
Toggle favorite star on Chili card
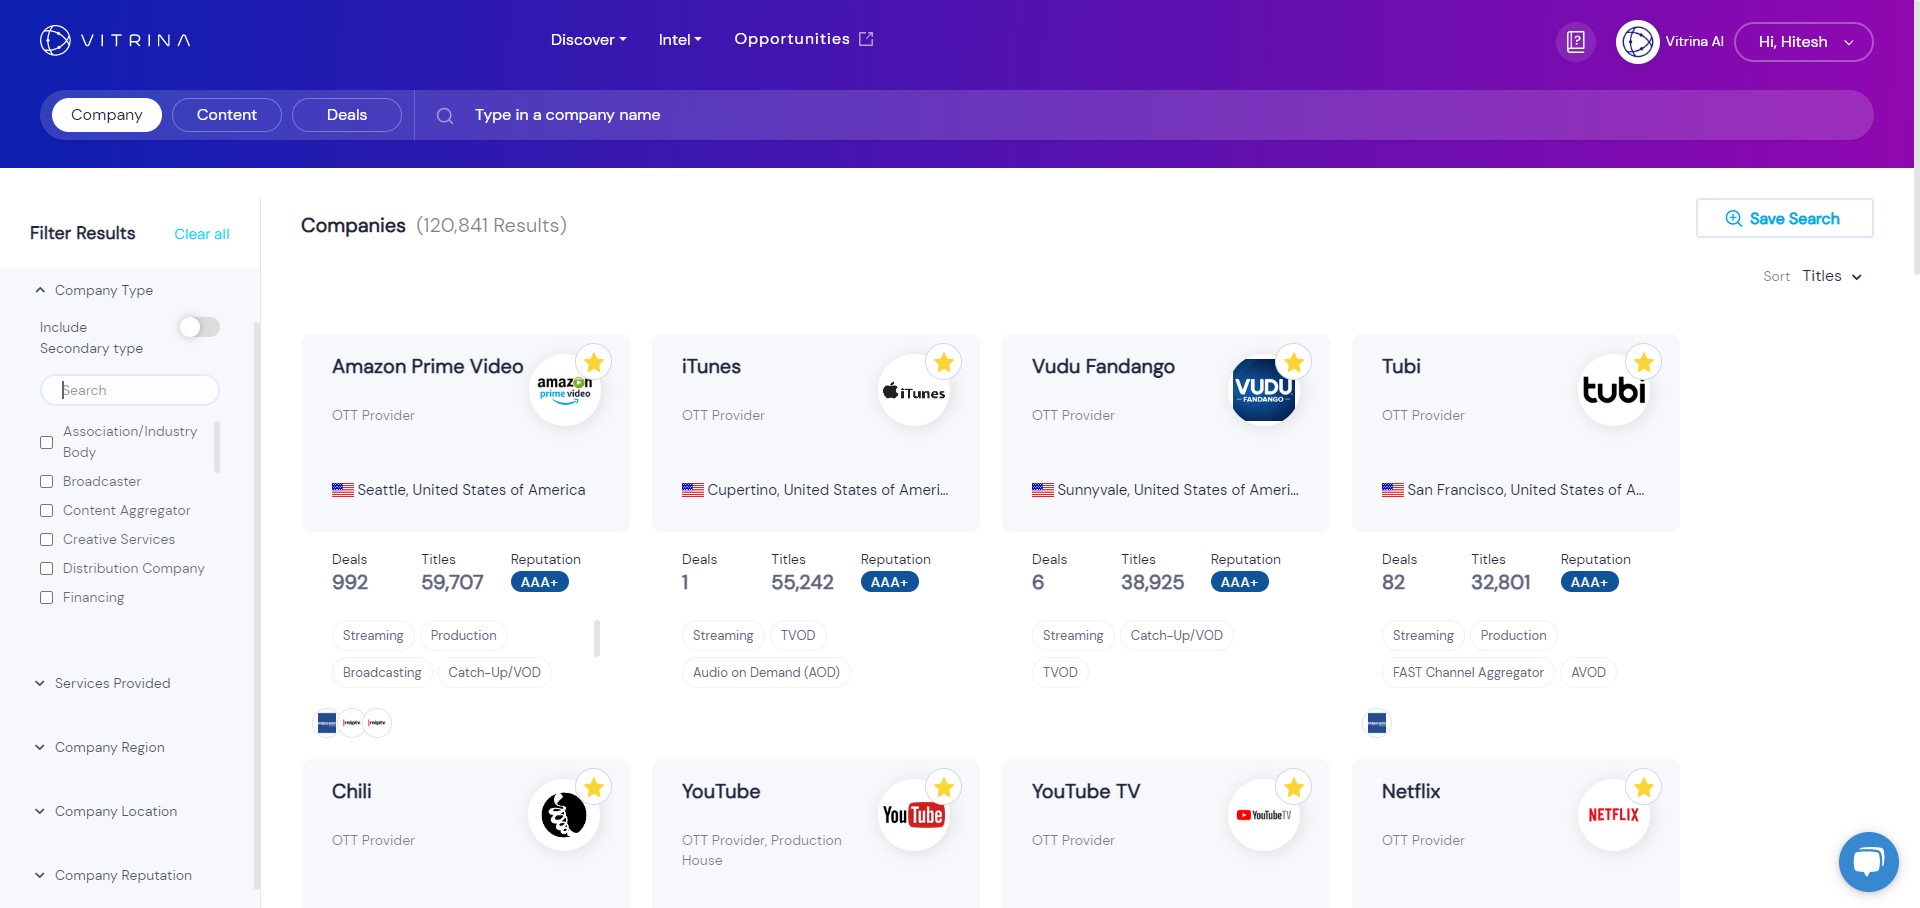pos(594,787)
